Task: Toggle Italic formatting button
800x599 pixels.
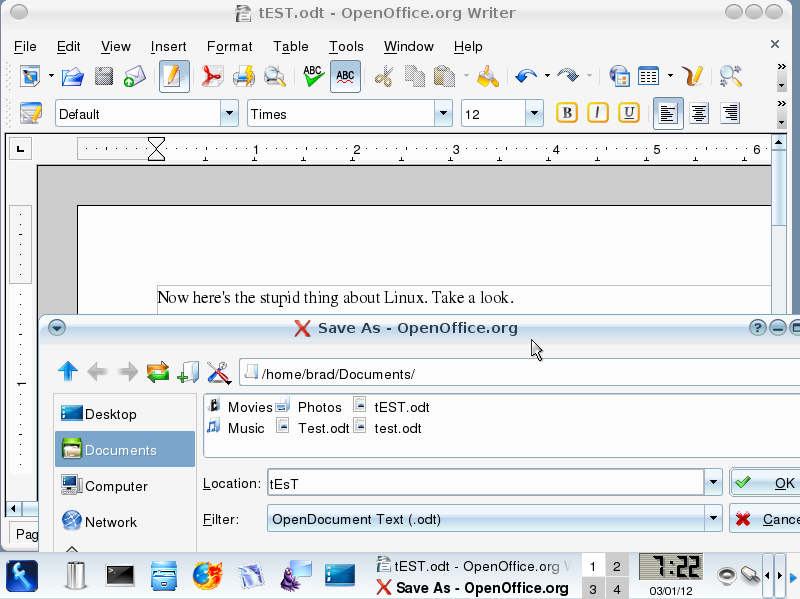Action: [597, 113]
